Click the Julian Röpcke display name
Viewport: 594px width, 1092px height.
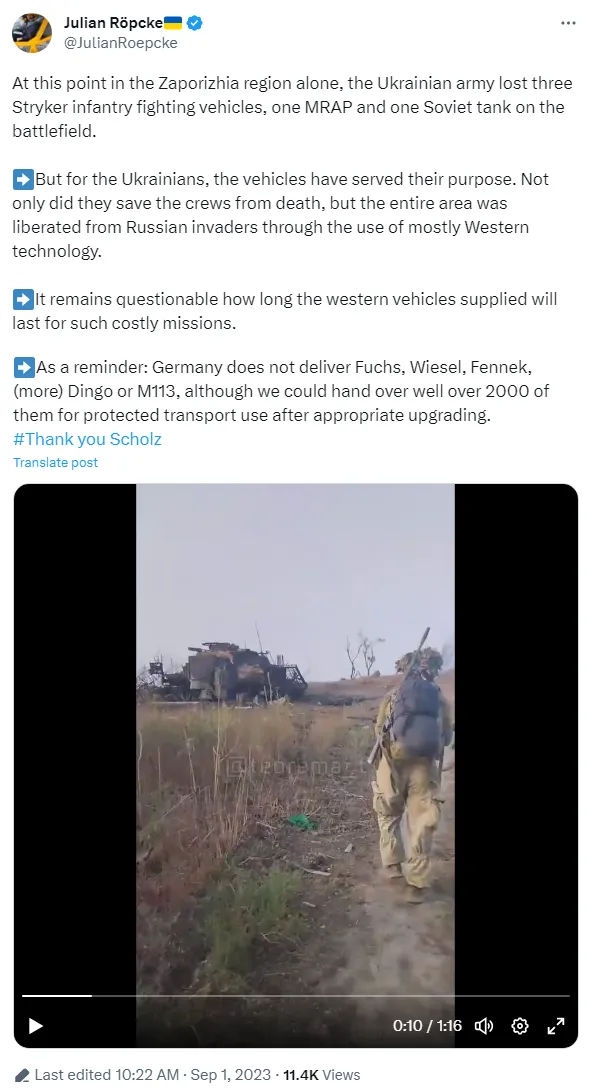[x=114, y=23]
